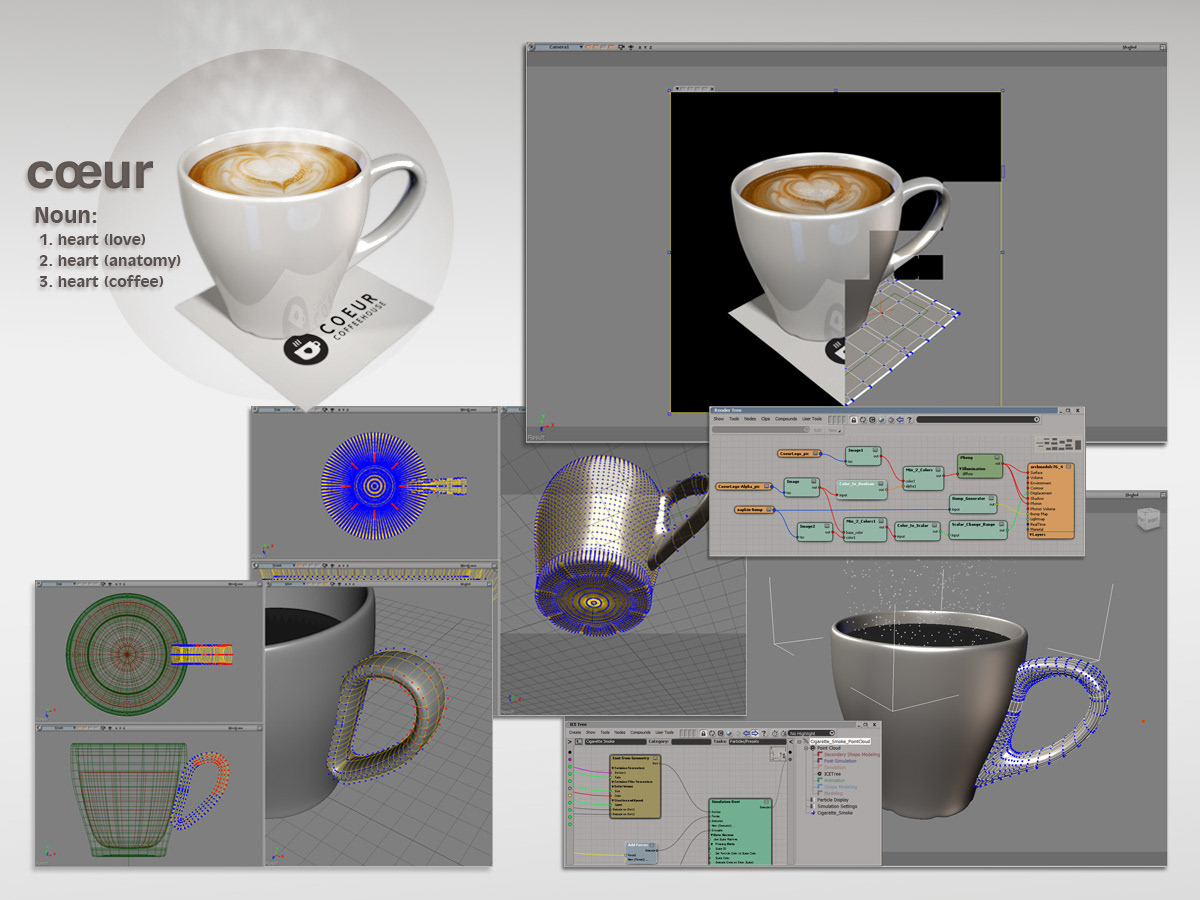The height and width of the screenshot is (900, 1200).
Task: Click the ICE Tree overview thumbnail
Action: (x=778, y=754)
